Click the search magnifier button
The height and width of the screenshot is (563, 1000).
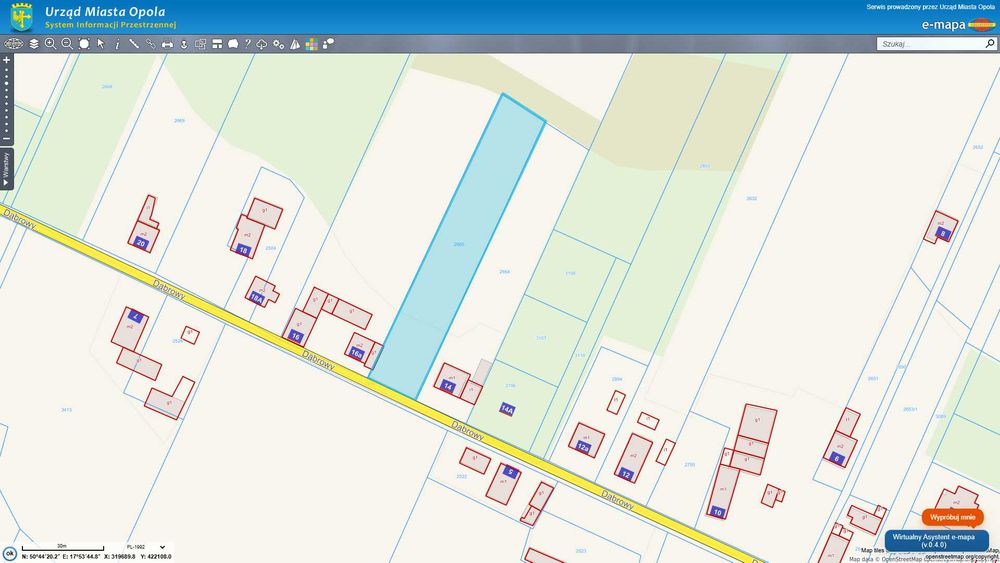990,44
